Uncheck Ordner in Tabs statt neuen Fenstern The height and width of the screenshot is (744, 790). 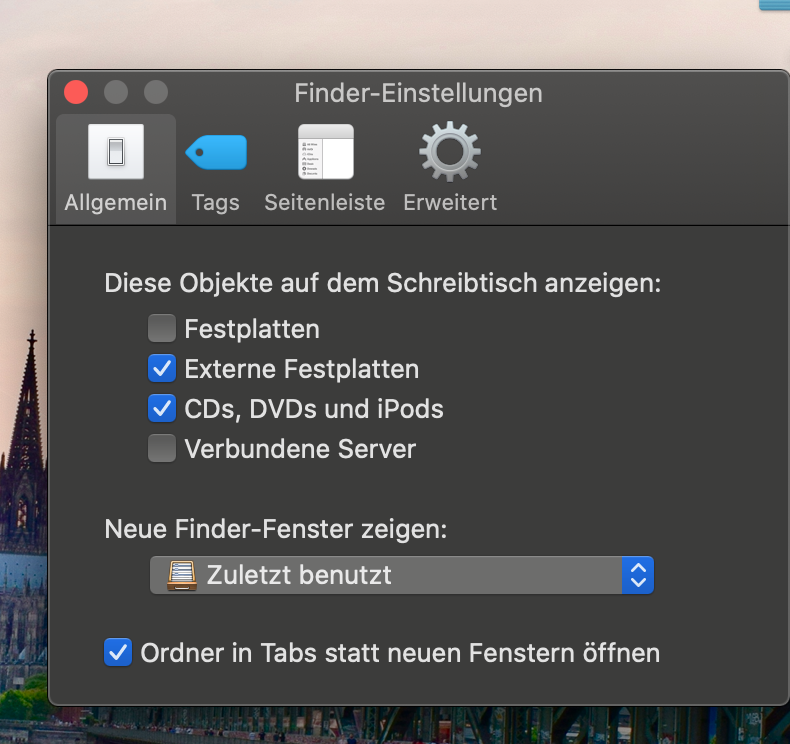[118, 654]
